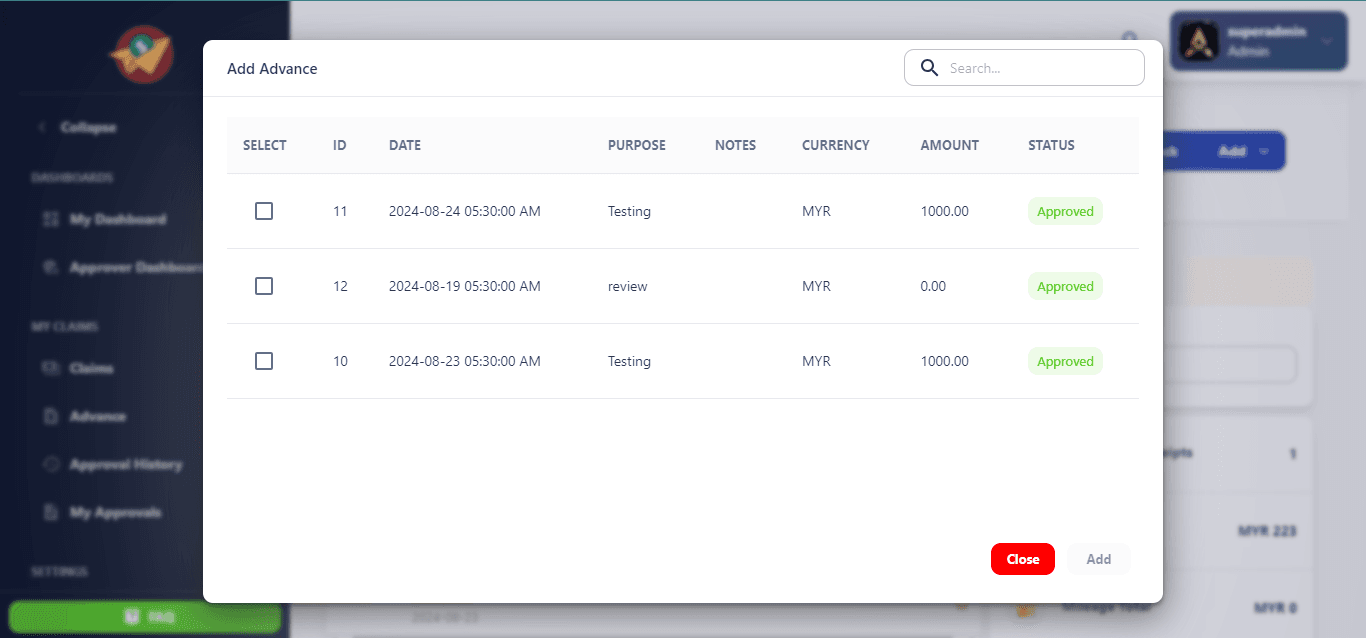
Task: Click the Approval History clock icon
Action: pos(51,464)
